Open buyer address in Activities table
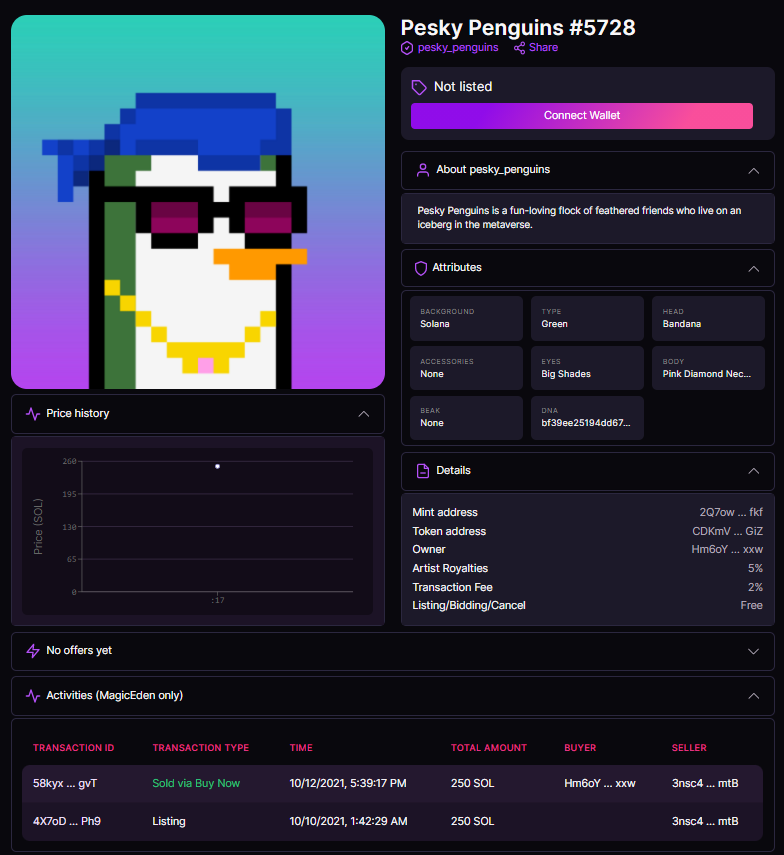 (600, 784)
